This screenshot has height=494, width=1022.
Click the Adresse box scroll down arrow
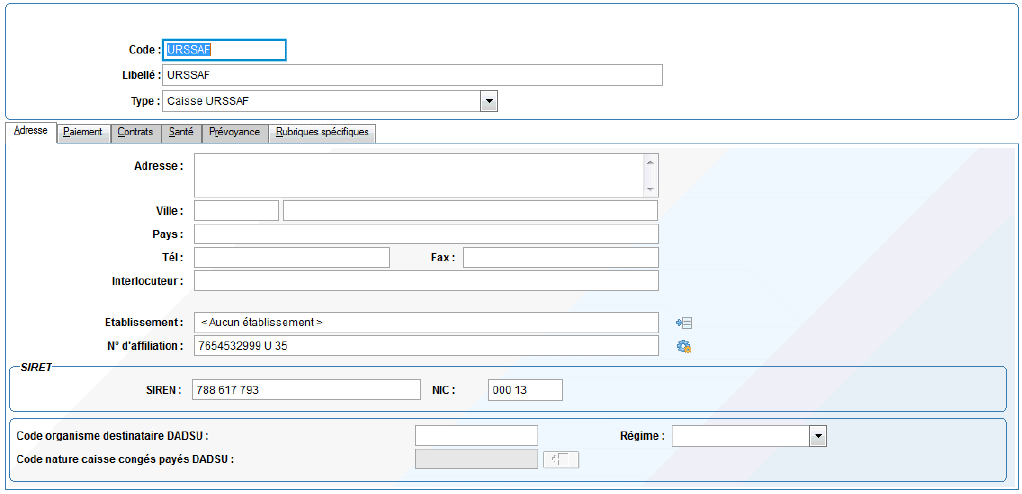pyautogui.click(x=650, y=188)
